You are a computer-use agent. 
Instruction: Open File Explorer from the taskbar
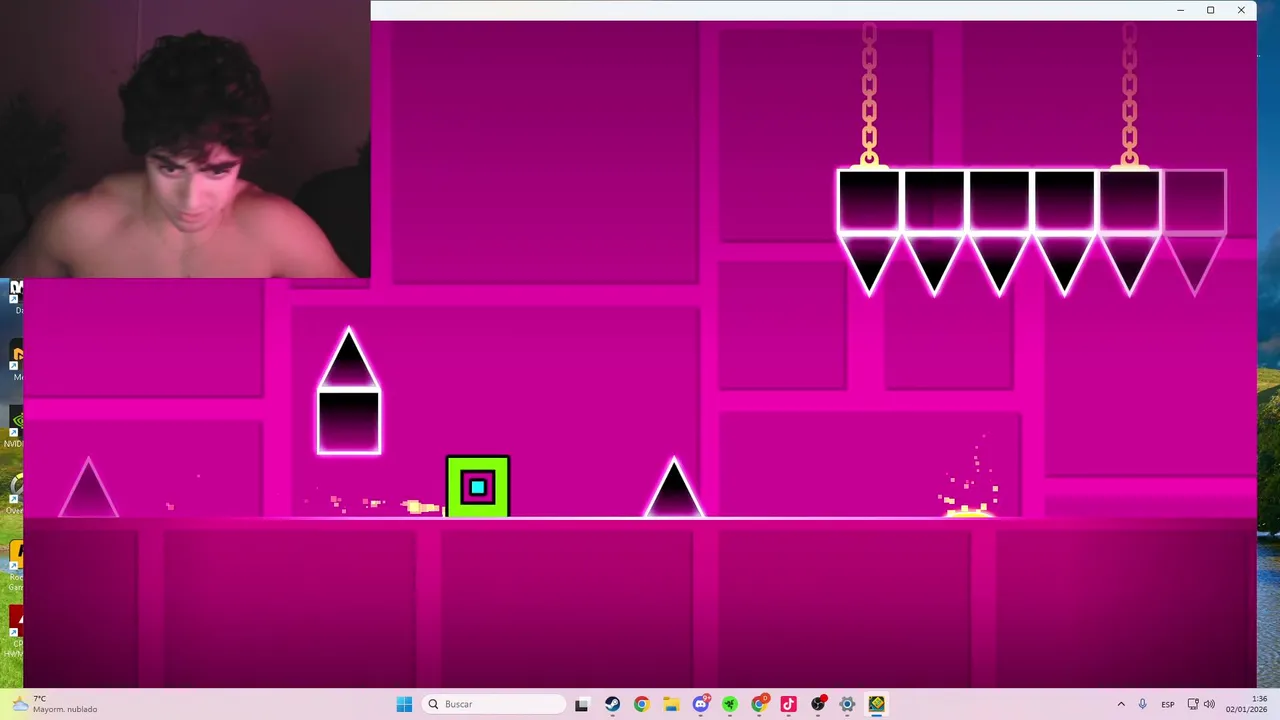pyautogui.click(x=671, y=704)
